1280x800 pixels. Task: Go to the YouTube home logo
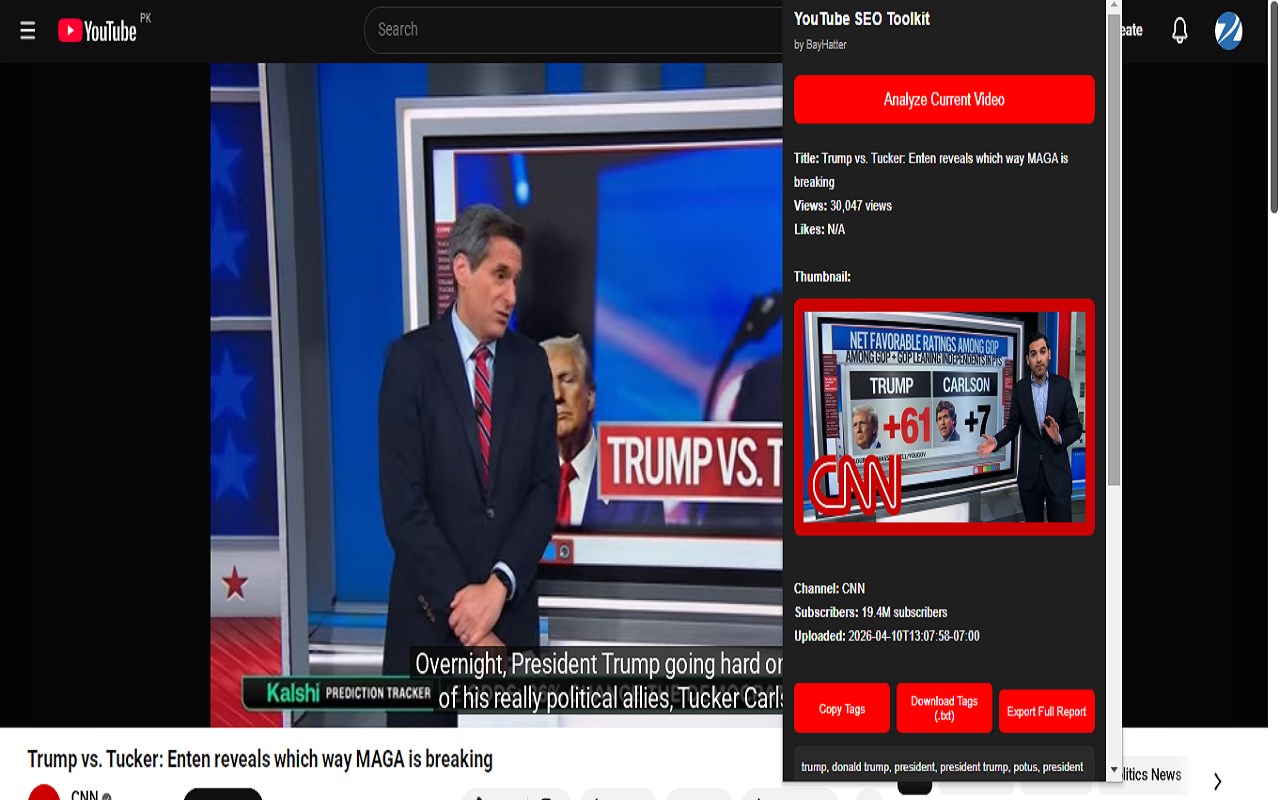pyautogui.click(x=97, y=31)
